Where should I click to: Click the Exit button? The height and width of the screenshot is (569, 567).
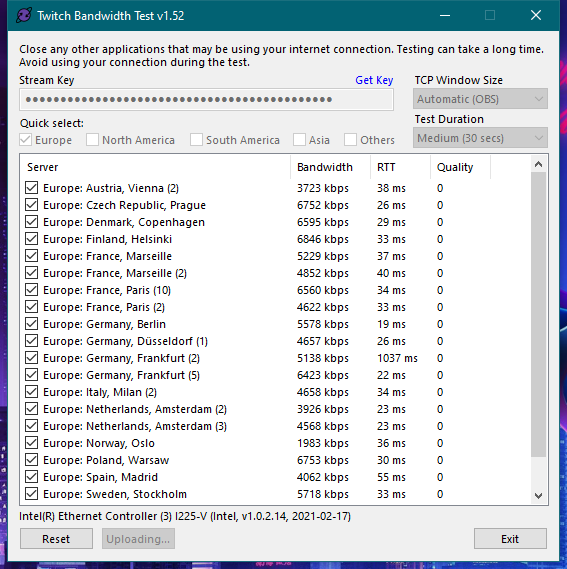[x=510, y=539]
